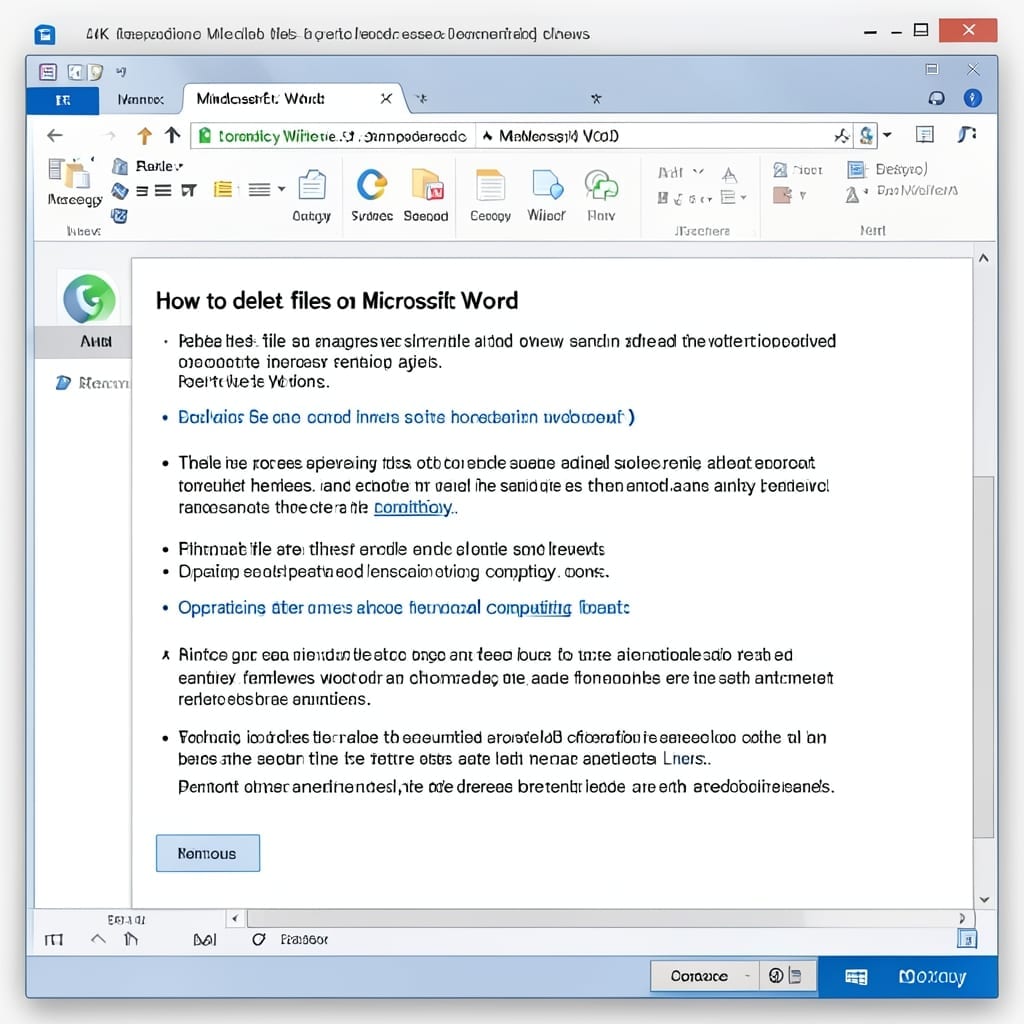This screenshot has height=1024, width=1024.
Task: Click the Naeeggy paste icon
Action: click(70, 173)
